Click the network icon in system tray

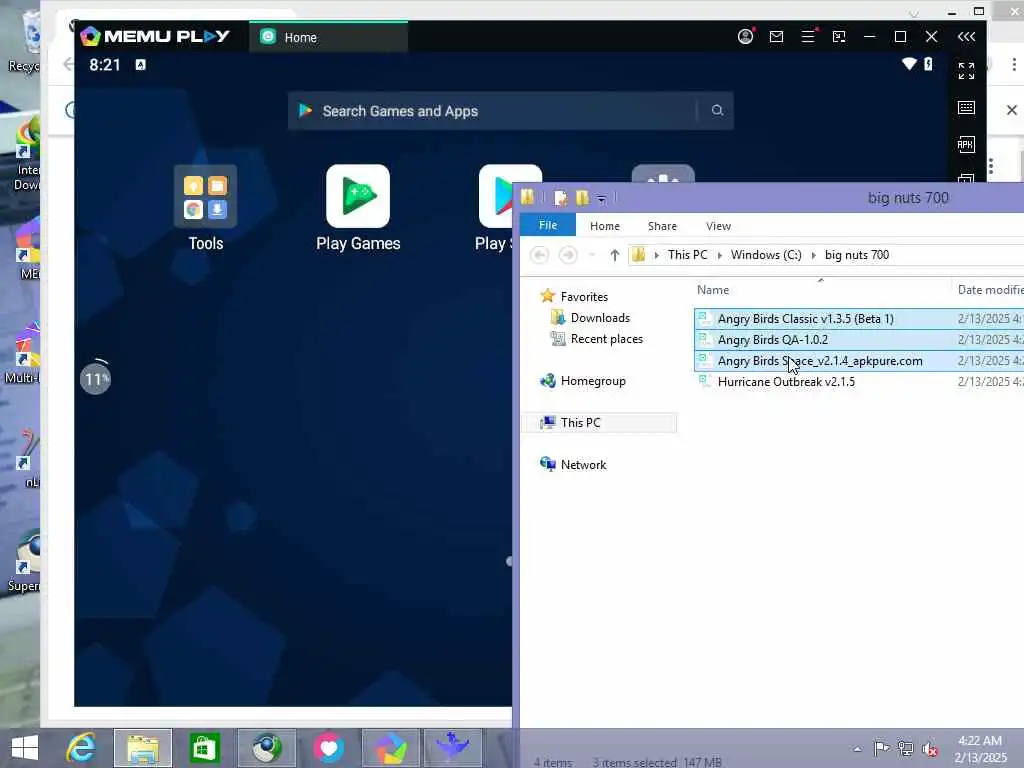point(905,748)
